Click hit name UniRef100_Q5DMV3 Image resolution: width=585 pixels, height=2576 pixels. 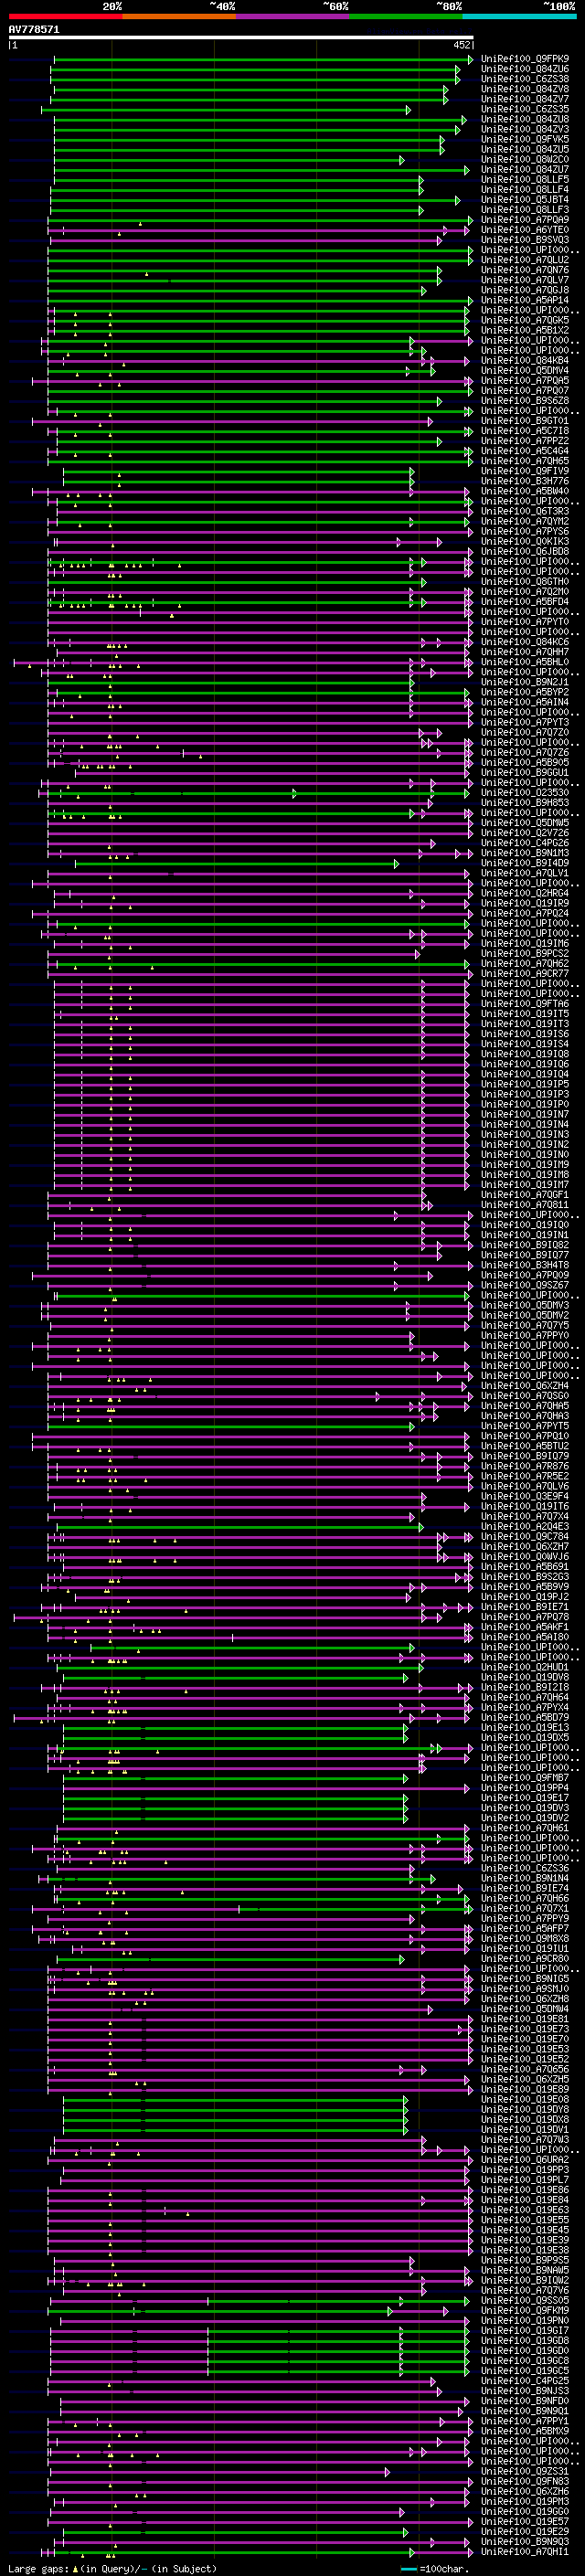click(x=525, y=1305)
